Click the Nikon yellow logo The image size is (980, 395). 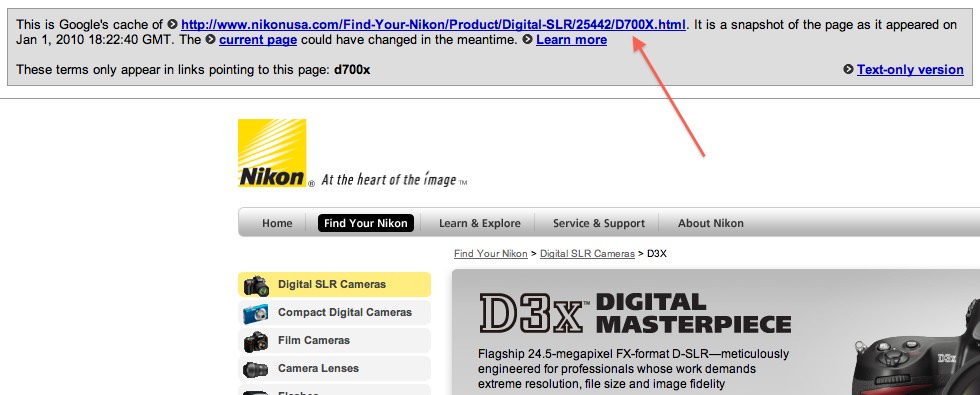(x=272, y=152)
